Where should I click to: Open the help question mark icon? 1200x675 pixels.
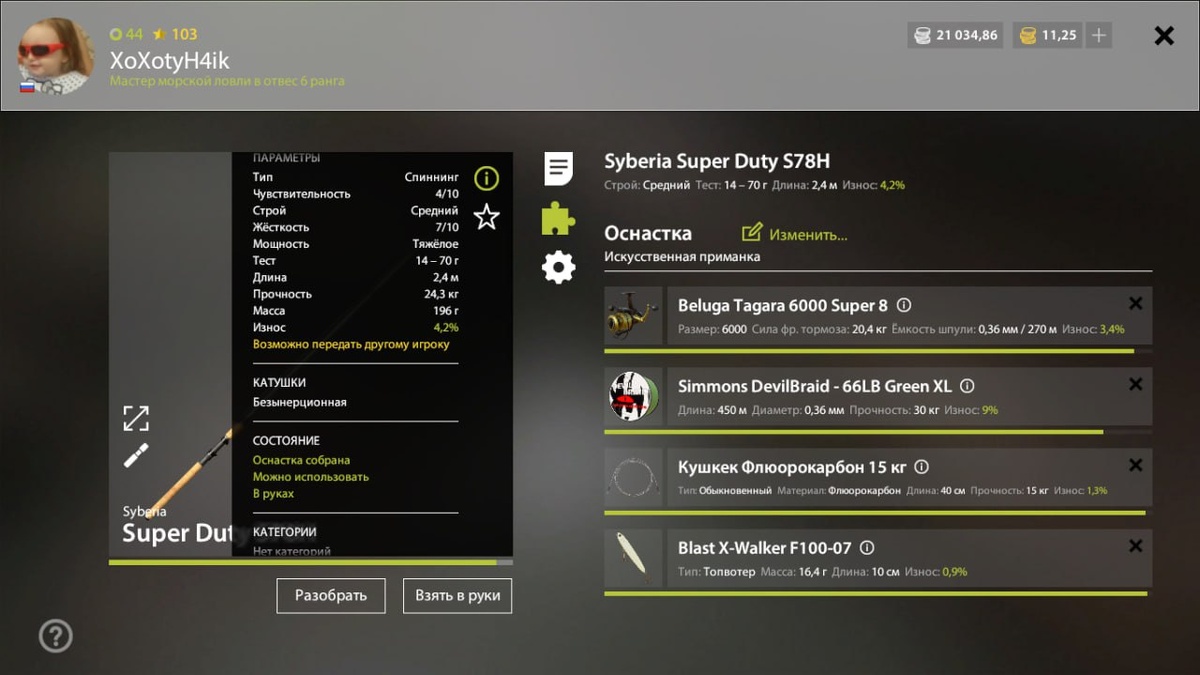(x=55, y=636)
